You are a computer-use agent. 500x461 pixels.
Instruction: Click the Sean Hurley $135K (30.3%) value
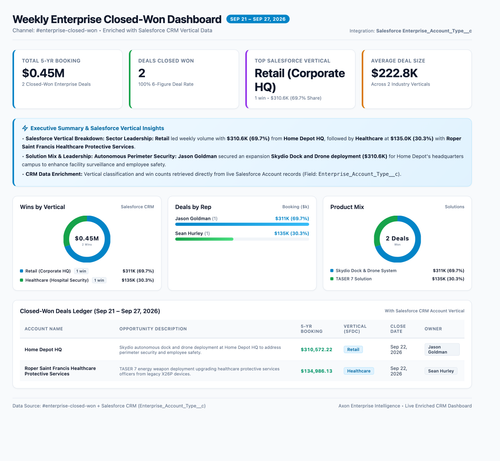click(x=292, y=233)
